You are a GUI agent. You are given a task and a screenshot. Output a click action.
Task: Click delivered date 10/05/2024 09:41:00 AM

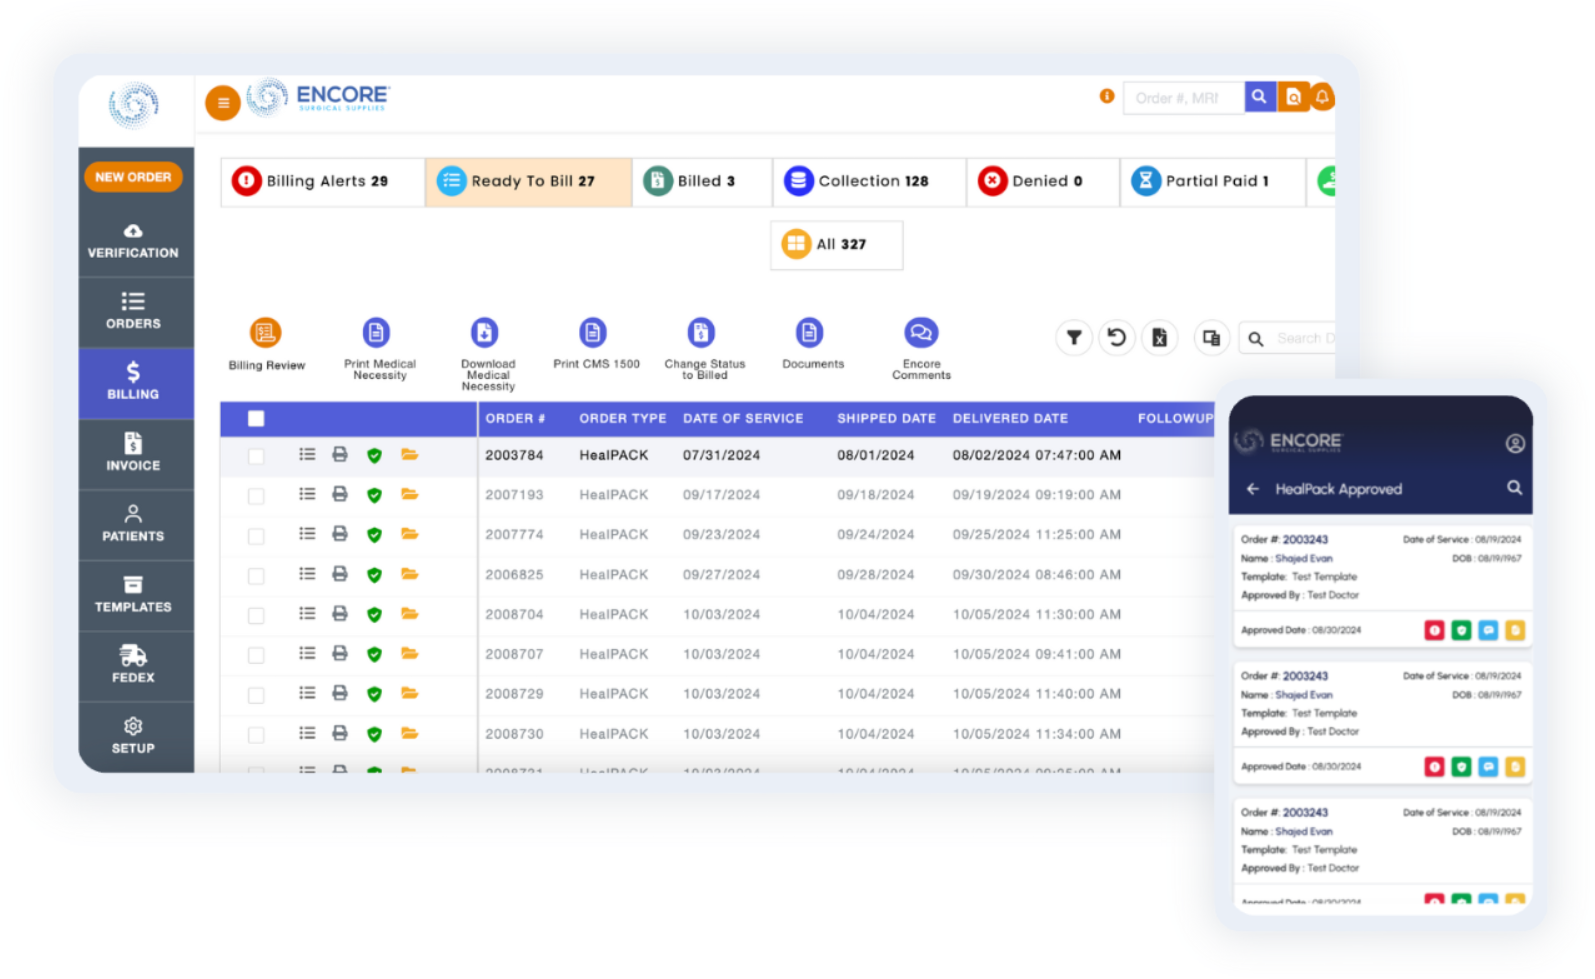tap(1036, 655)
